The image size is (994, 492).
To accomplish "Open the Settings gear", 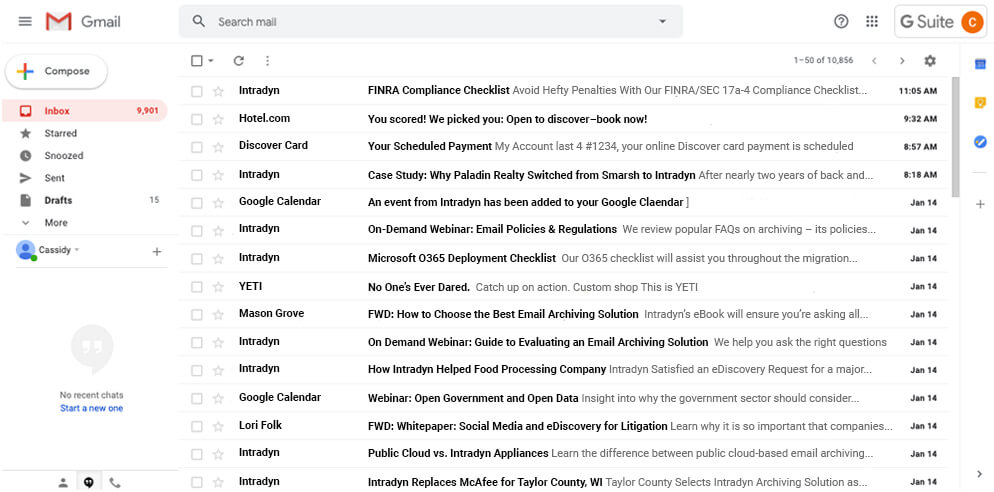I will tap(929, 61).
